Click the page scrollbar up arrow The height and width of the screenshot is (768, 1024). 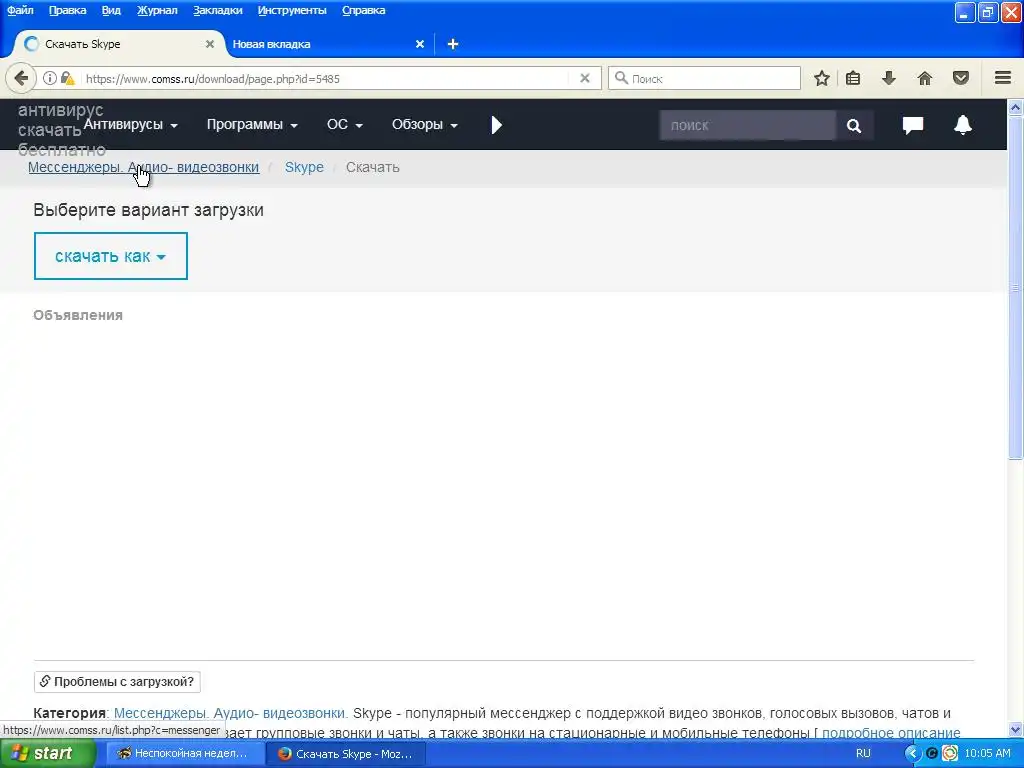(1016, 107)
